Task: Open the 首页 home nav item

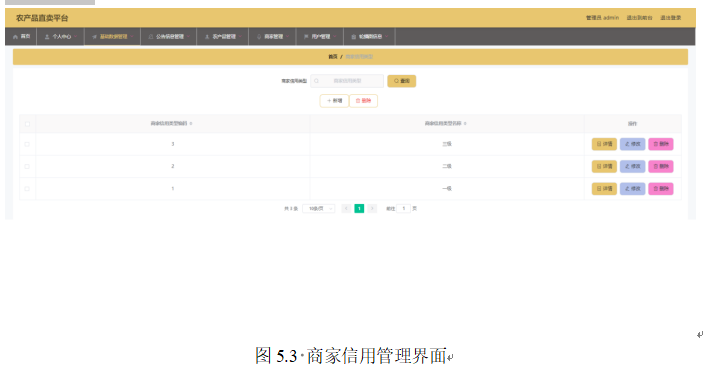Action: click(21, 37)
